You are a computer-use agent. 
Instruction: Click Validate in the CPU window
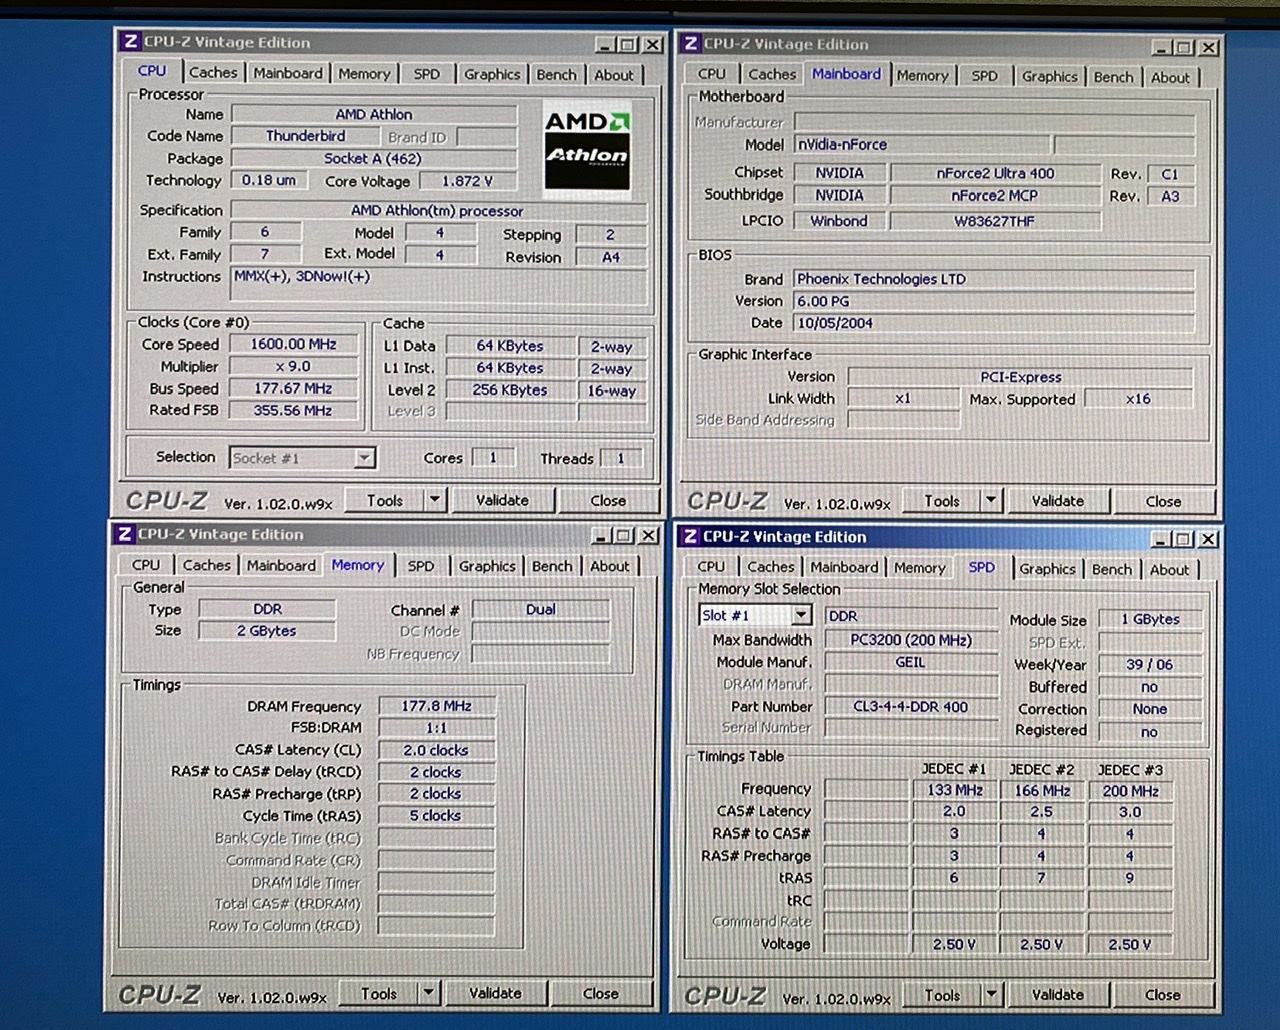pyautogui.click(x=502, y=500)
